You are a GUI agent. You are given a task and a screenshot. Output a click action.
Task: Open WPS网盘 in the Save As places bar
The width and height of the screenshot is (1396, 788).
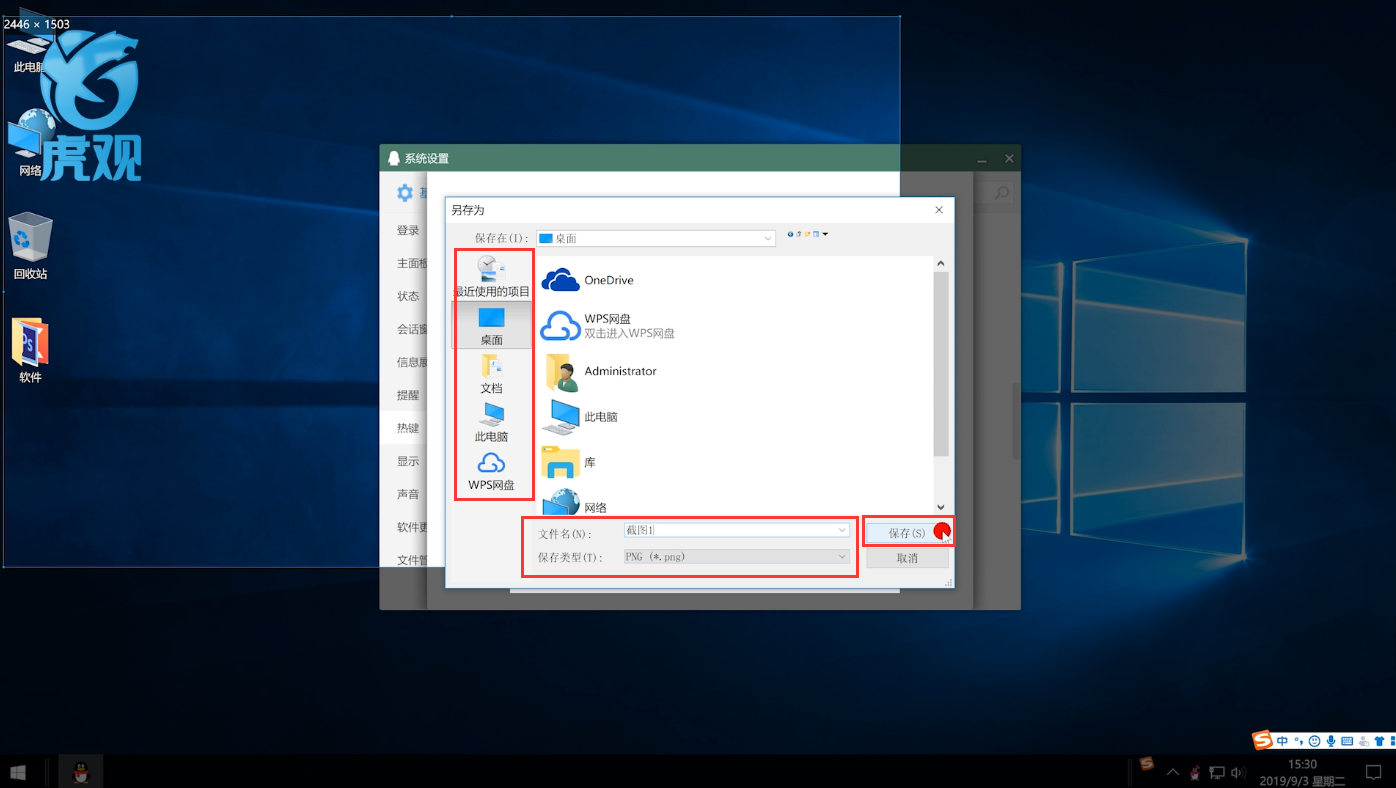(491, 471)
